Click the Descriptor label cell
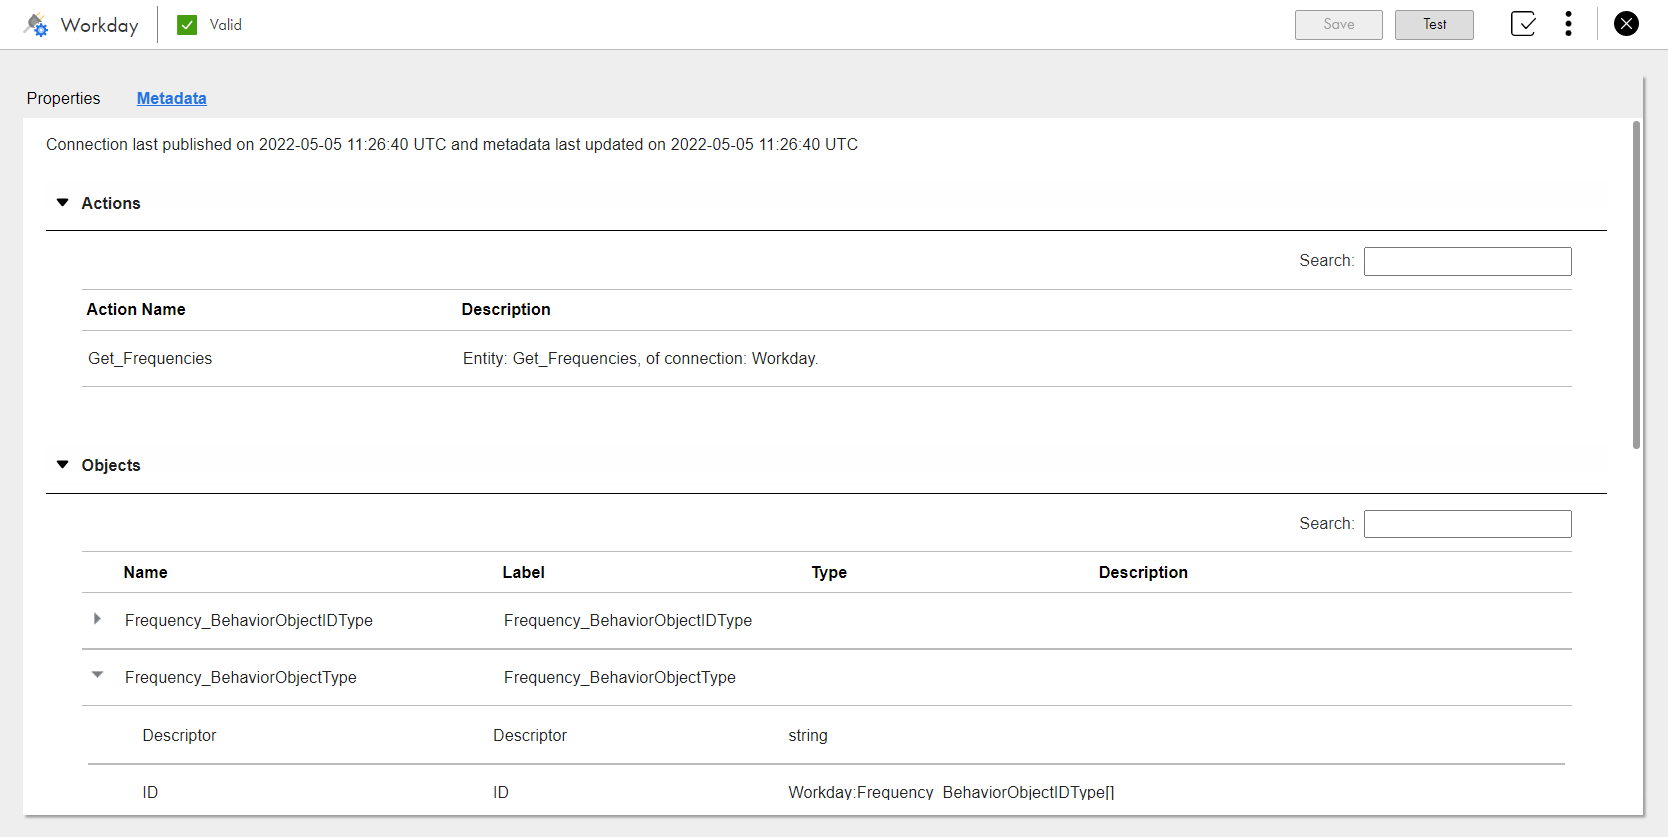The image size is (1668, 837). point(530,736)
